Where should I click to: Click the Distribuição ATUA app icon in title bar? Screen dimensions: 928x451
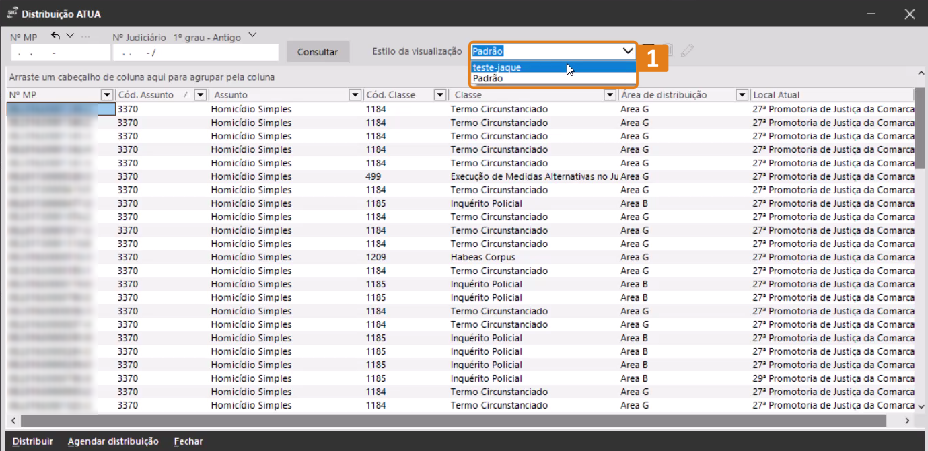(x=11, y=12)
